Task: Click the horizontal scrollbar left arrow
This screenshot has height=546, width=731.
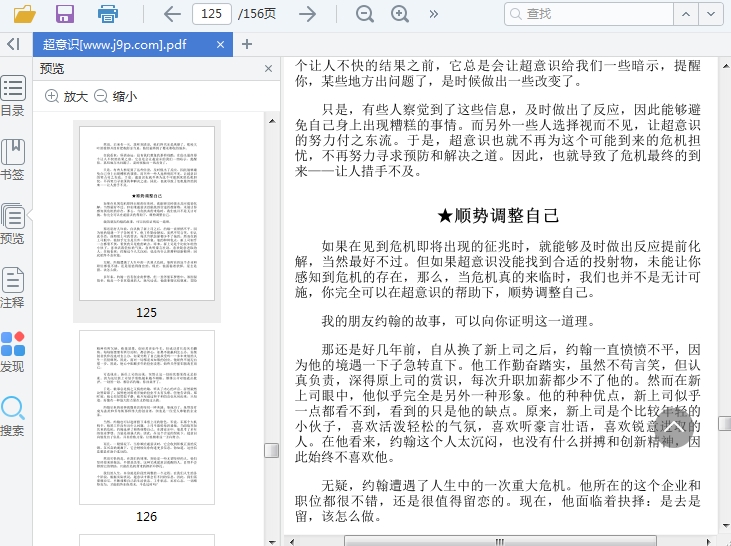Action: click(x=292, y=541)
